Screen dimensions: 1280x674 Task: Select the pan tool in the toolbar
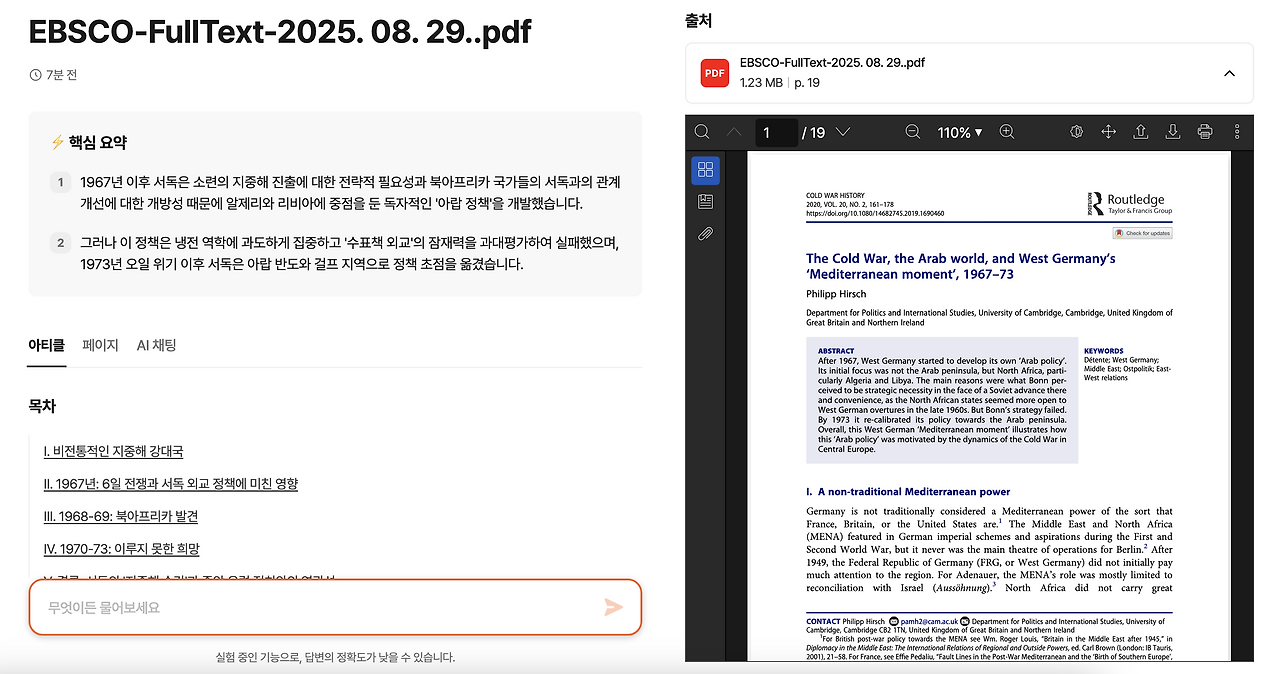coord(1109,131)
